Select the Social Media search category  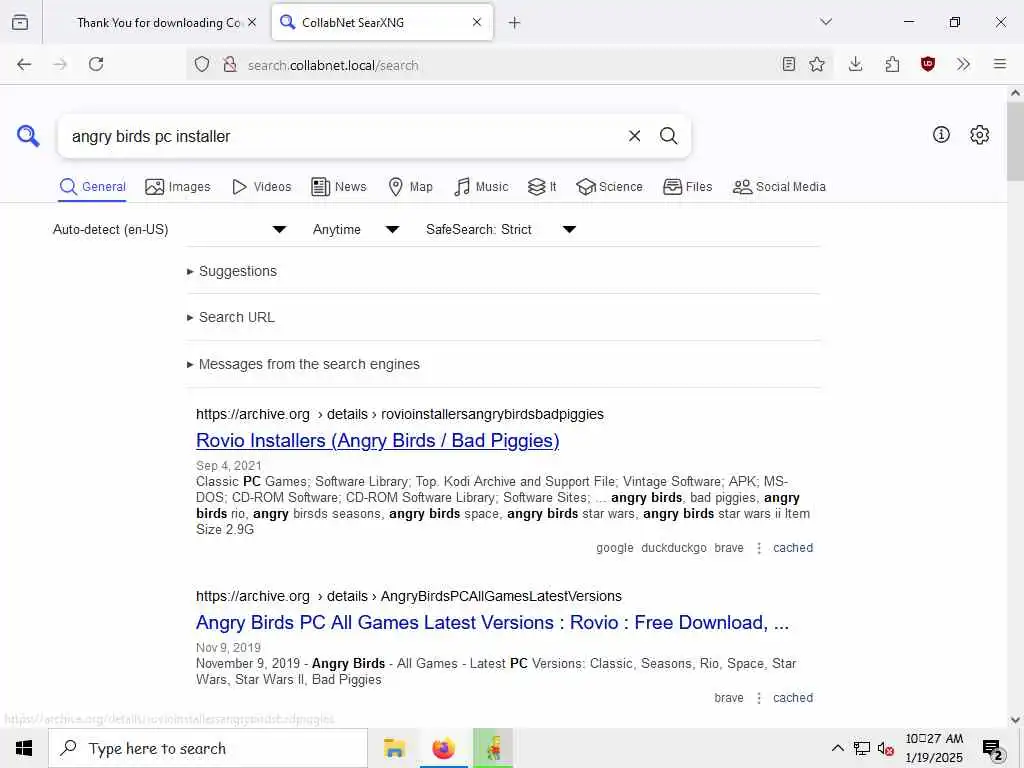click(x=779, y=187)
